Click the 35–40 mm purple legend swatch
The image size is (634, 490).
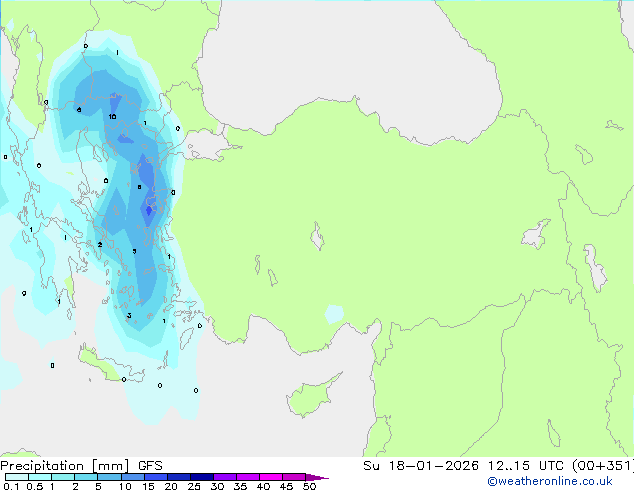247,477
